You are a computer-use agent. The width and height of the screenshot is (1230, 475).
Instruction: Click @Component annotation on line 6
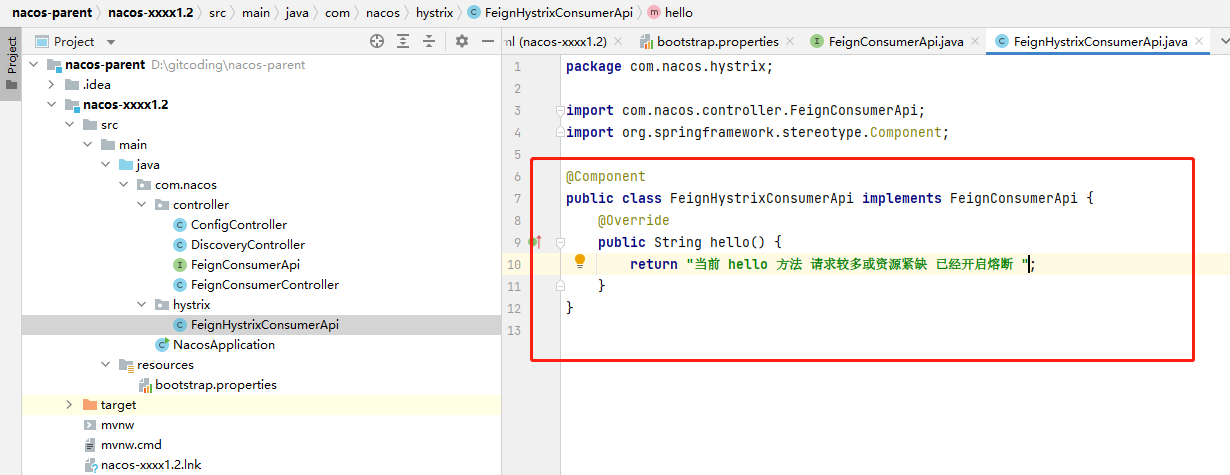(x=606, y=176)
